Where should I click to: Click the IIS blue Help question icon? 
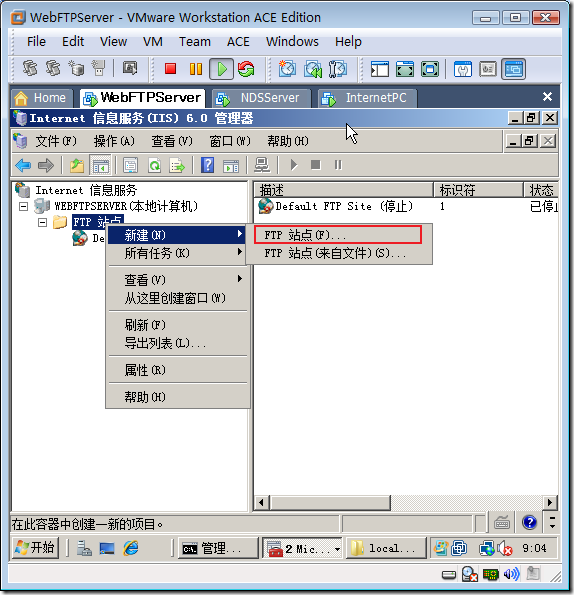tap(208, 165)
